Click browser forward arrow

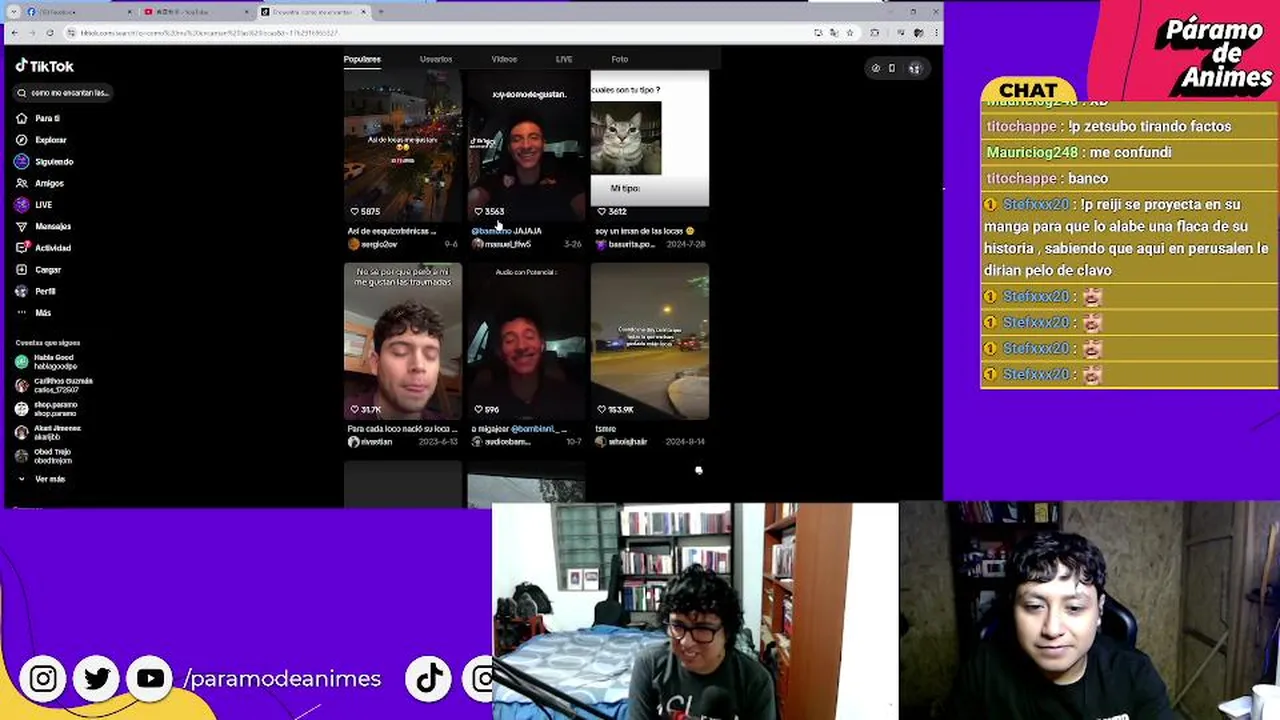[x=31, y=33]
